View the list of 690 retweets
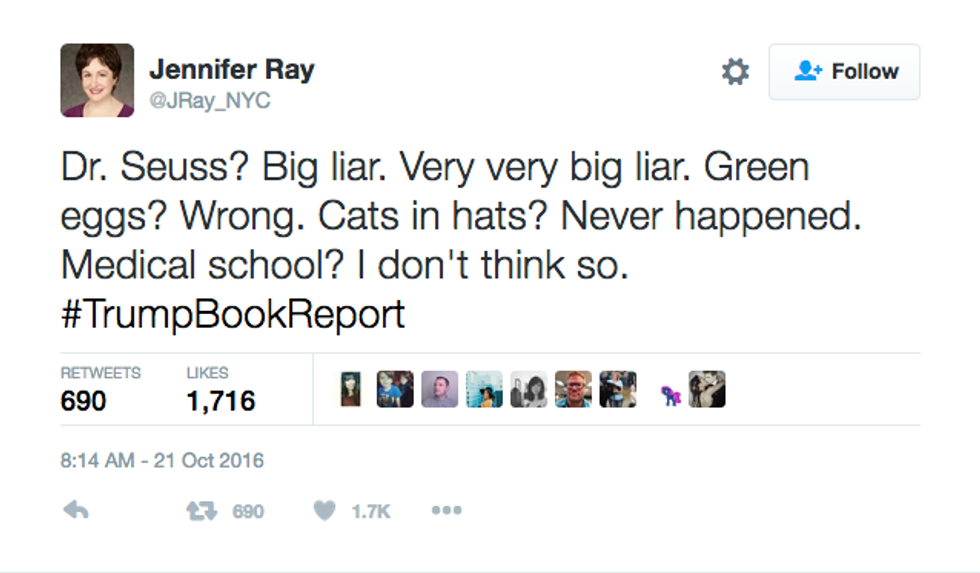The width and height of the screenshot is (980, 573). click(x=101, y=389)
